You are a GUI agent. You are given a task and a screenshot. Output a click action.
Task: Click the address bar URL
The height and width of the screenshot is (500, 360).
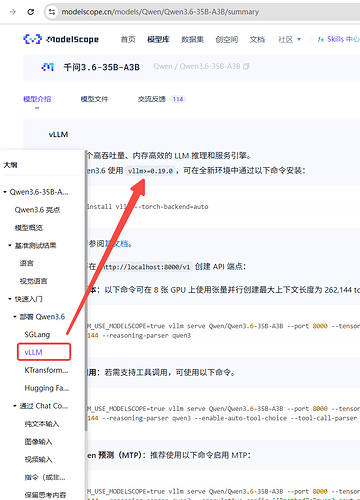(x=160, y=12)
